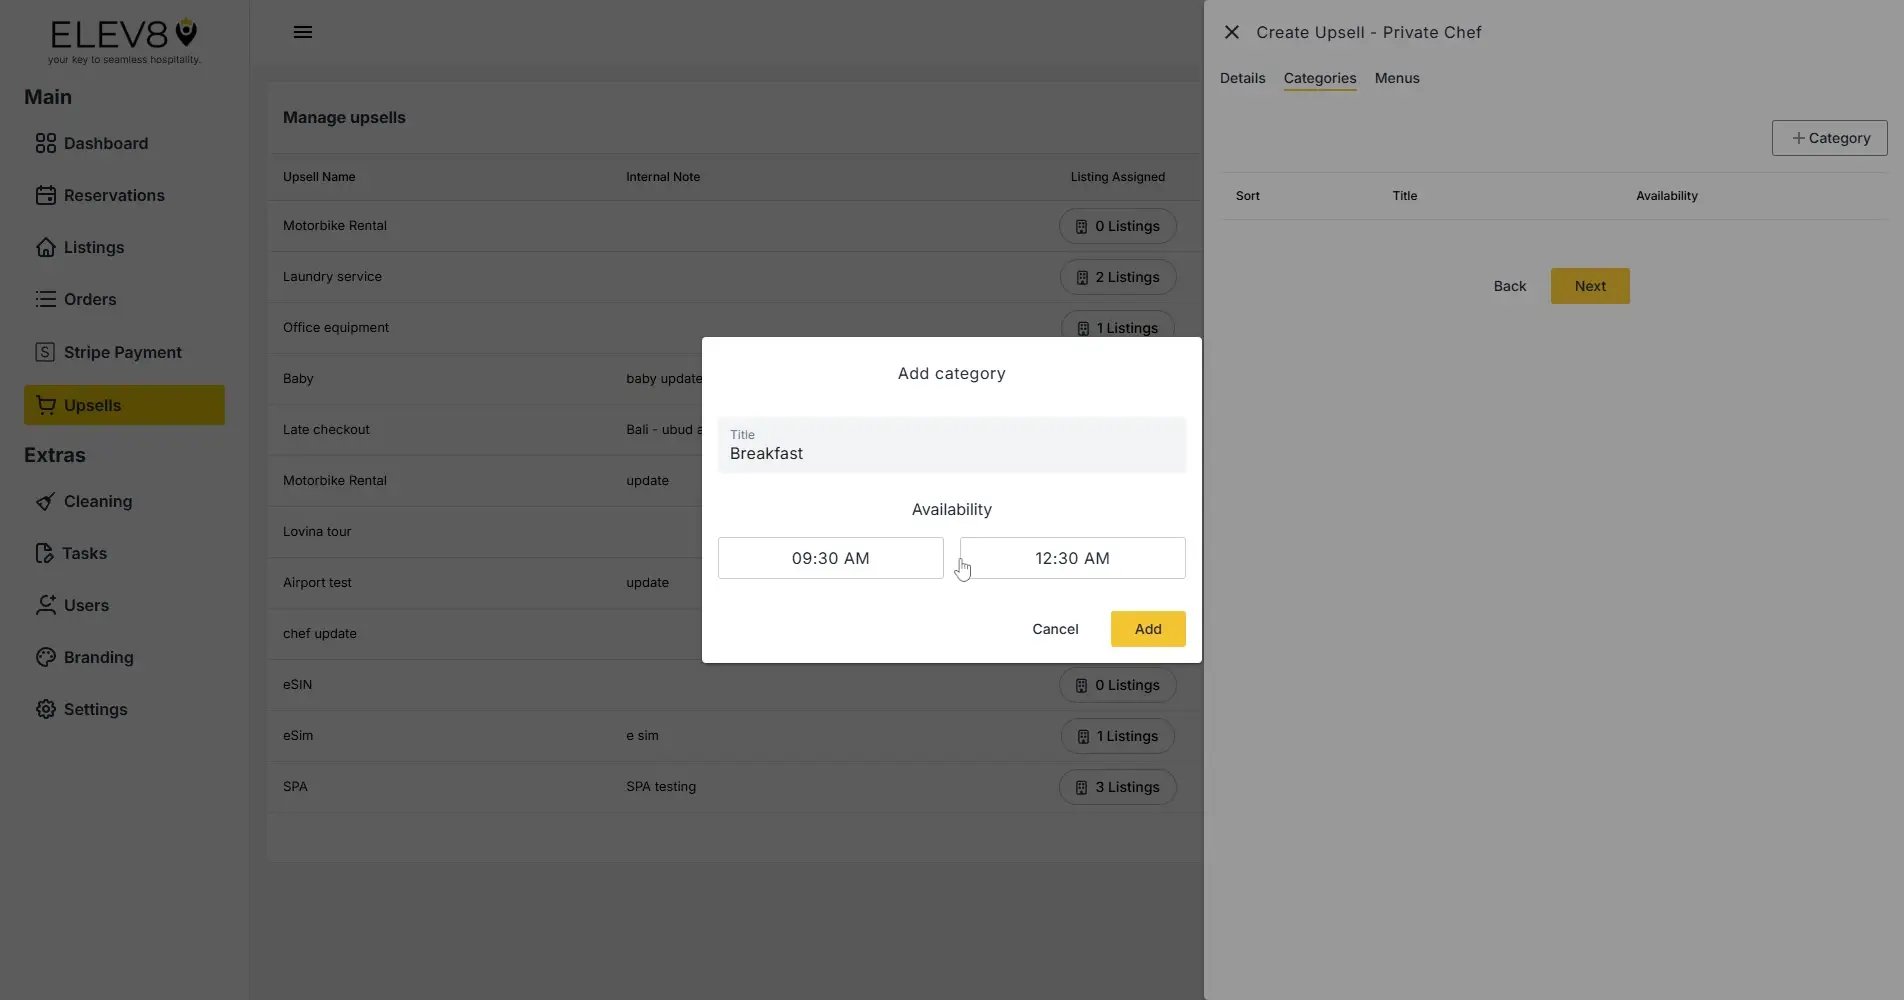Click the Upsells shopping cart icon
The height and width of the screenshot is (1000, 1904).
tap(45, 405)
